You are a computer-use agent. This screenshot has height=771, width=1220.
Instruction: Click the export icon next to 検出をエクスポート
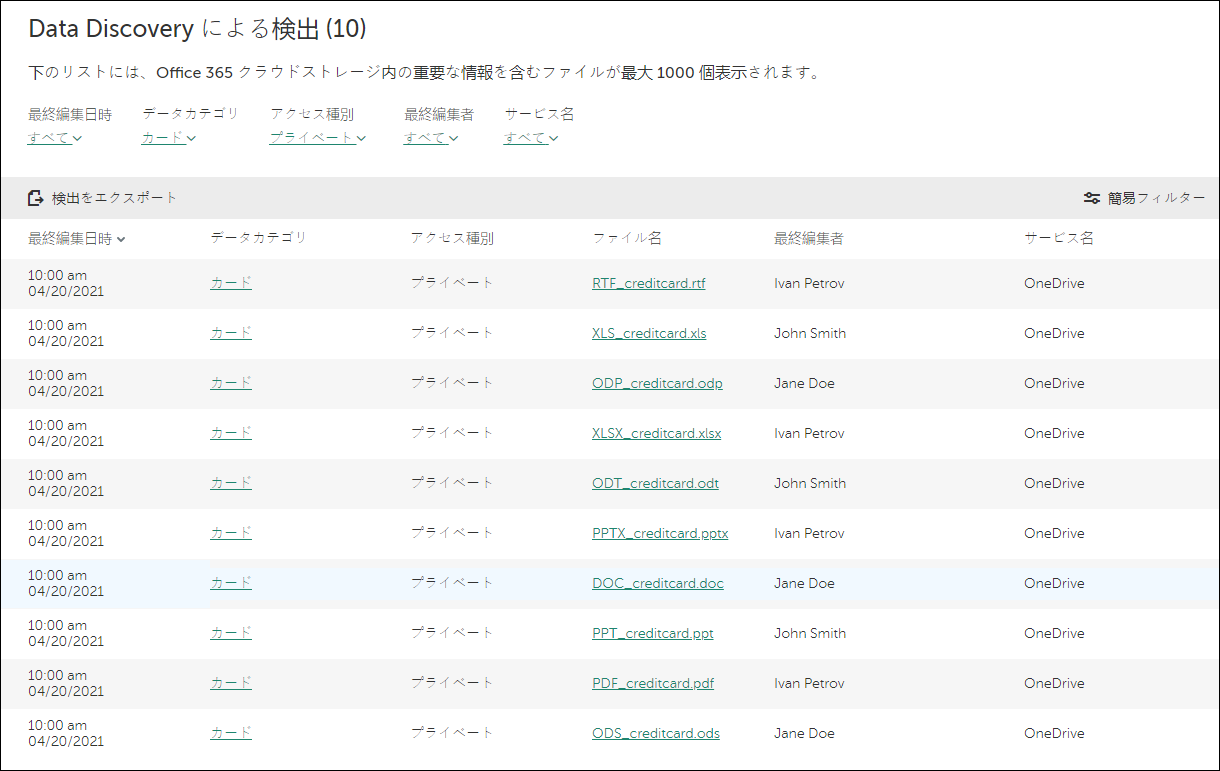click(33, 197)
